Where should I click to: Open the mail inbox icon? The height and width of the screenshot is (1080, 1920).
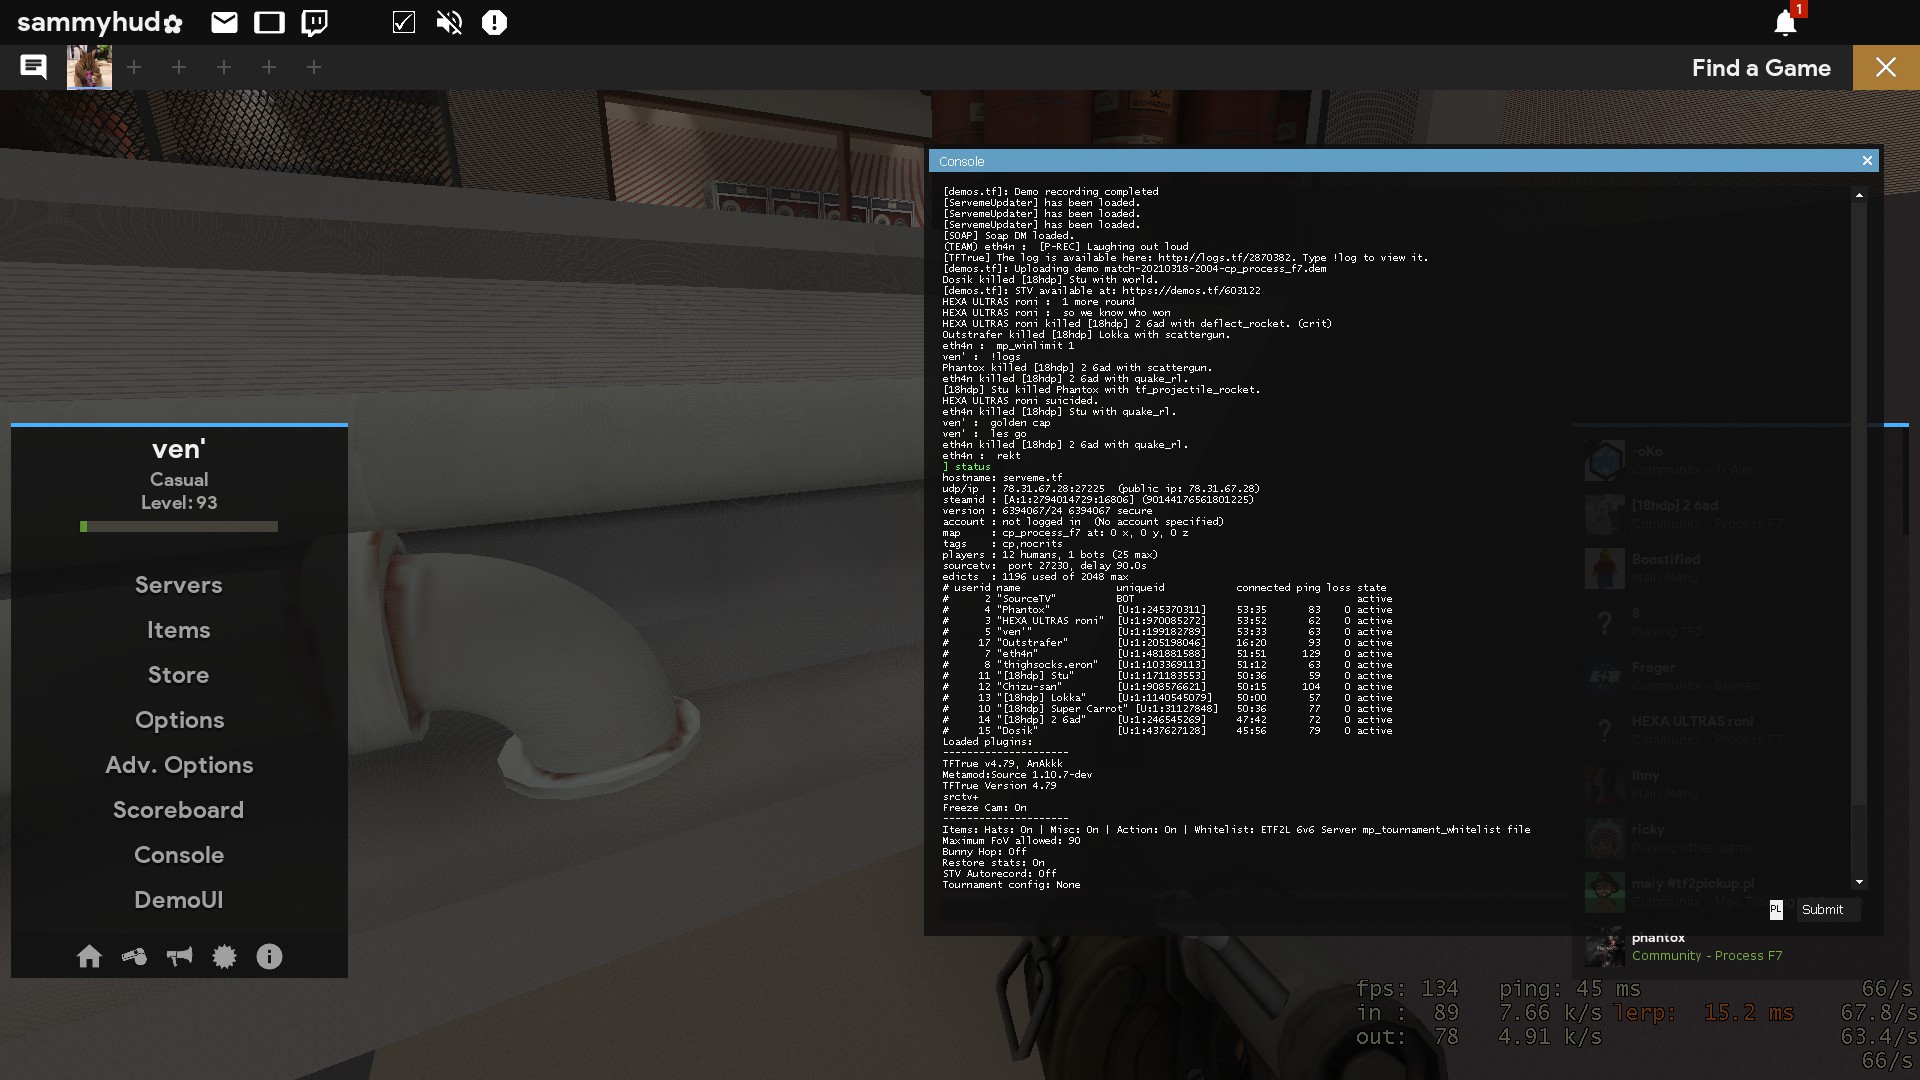[x=224, y=22]
